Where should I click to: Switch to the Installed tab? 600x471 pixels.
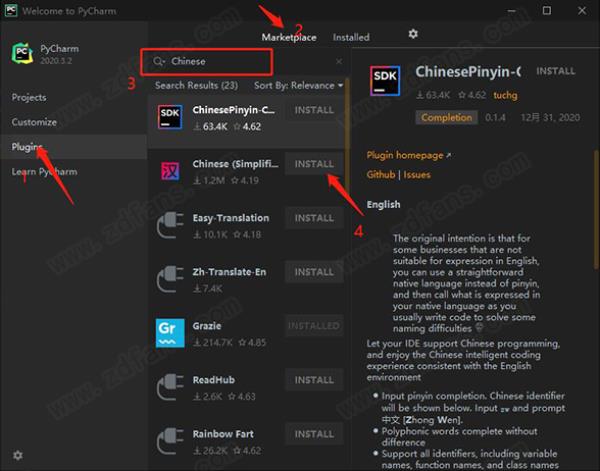351,37
